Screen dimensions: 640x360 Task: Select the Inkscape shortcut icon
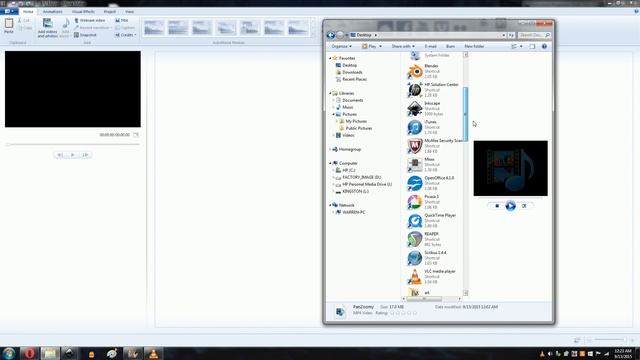(x=415, y=109)
